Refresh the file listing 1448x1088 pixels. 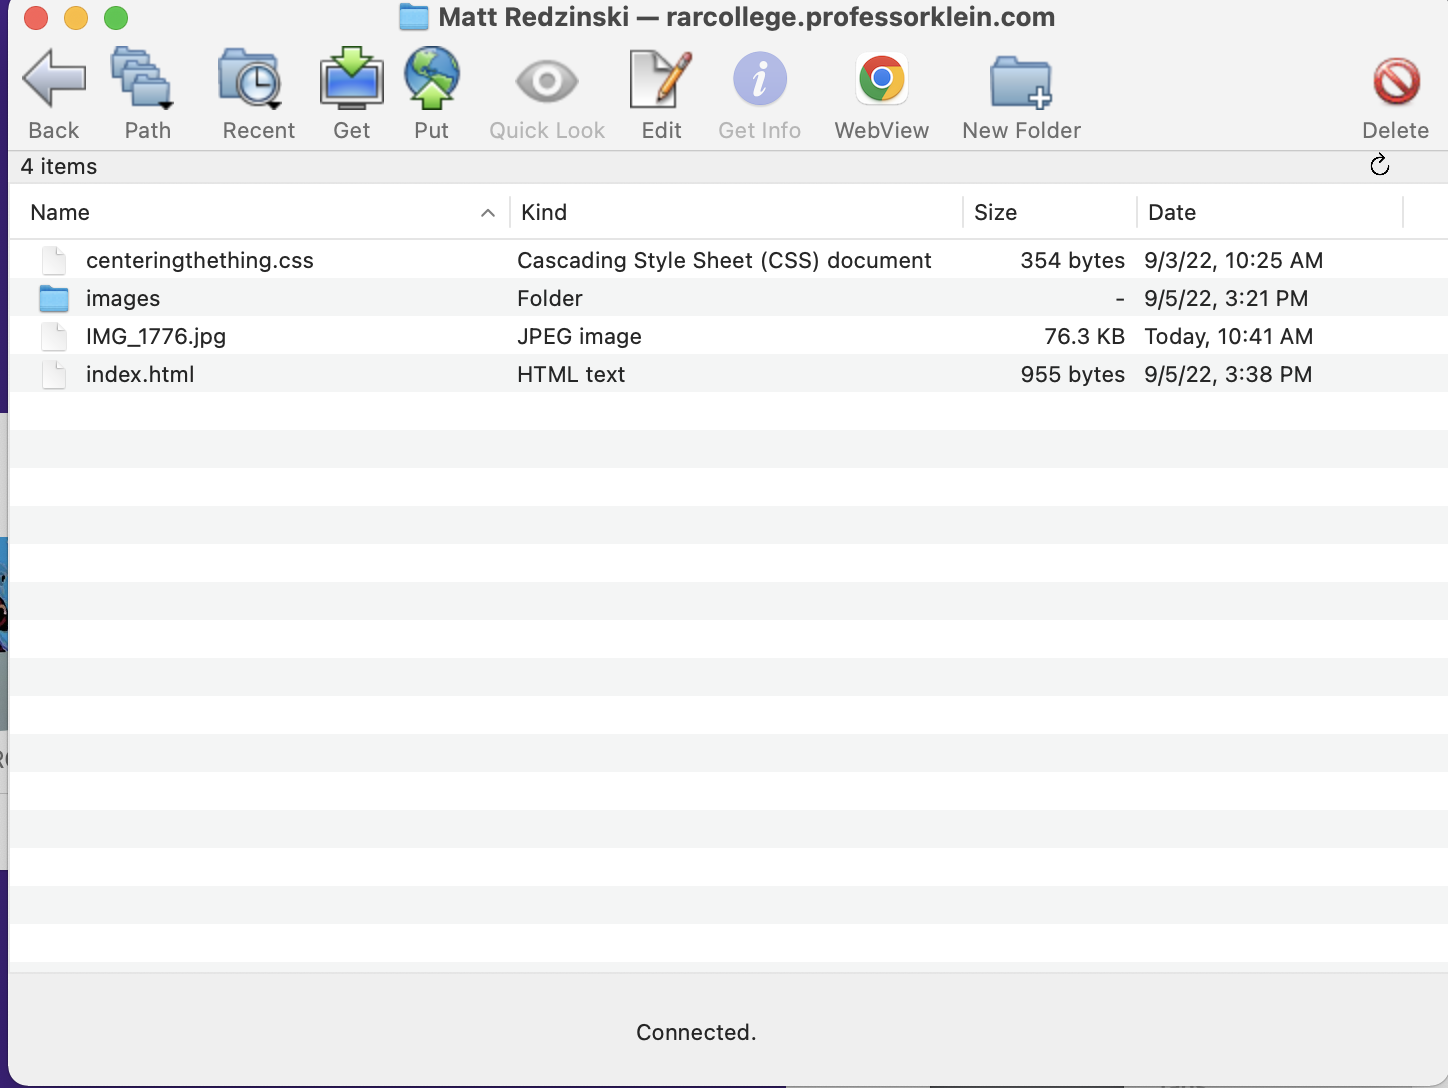[x=1380, y=165]
